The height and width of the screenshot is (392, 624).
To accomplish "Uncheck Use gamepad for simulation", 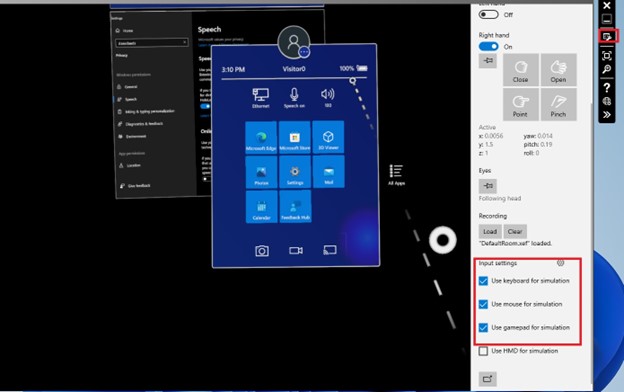I will [x=483, y=328].
